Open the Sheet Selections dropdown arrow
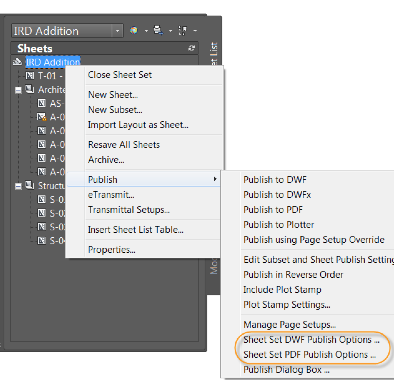394x384 pixels. pyautogui.click(x=195, y=31)
